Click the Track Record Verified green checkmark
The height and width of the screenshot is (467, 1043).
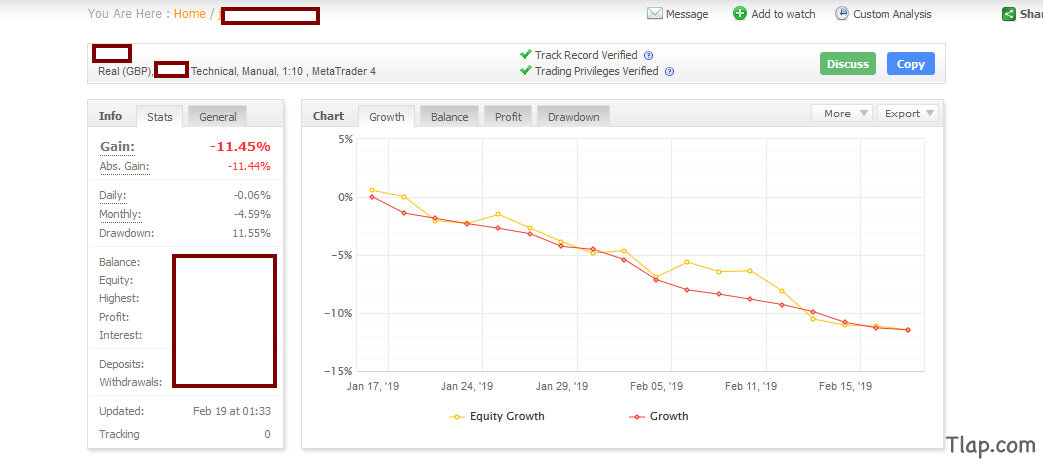(x=525, y=55)
